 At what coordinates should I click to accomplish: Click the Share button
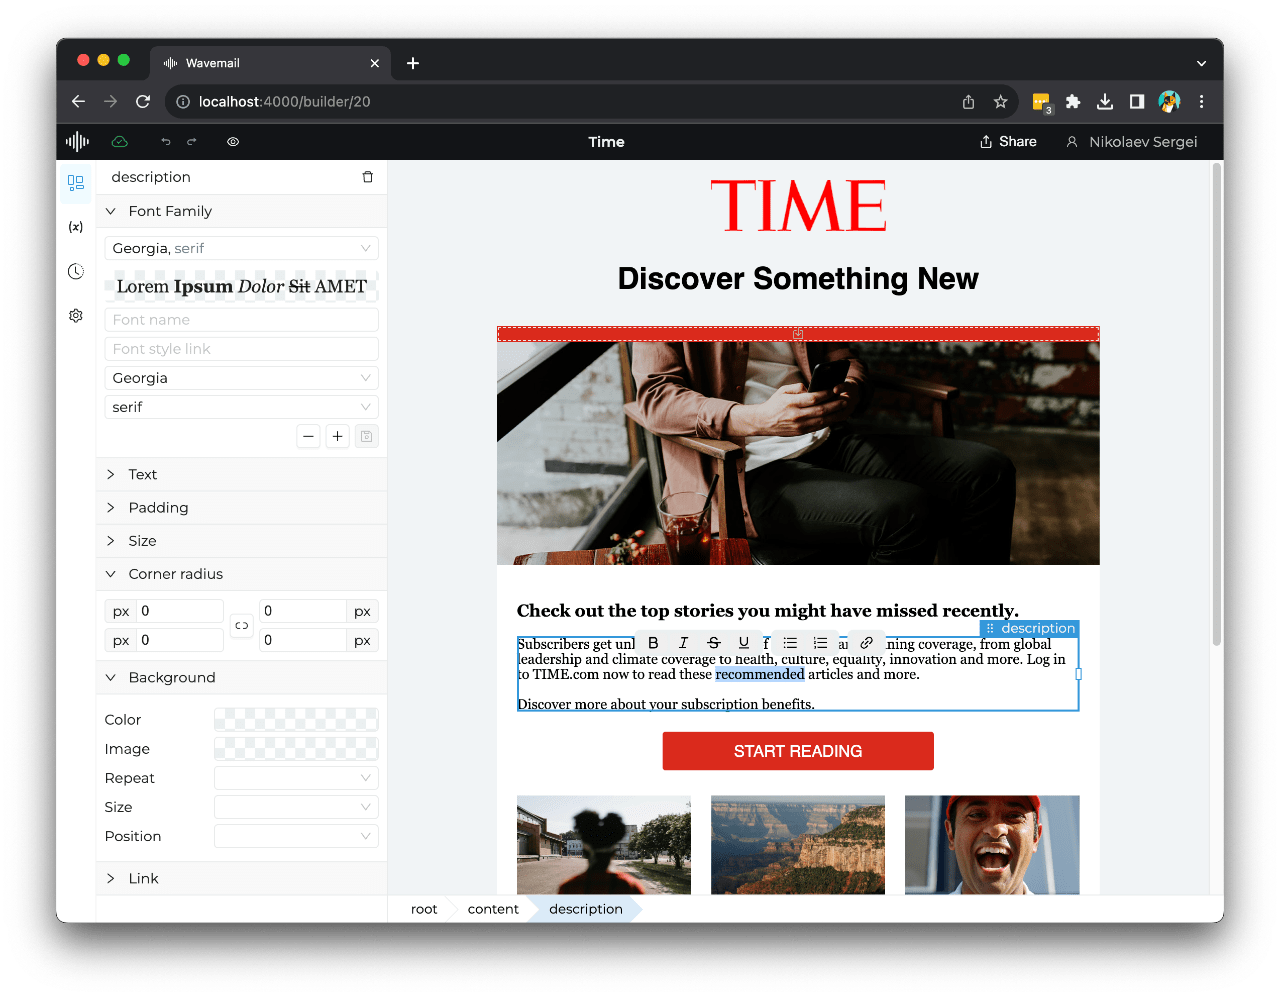pos(1008,142)
